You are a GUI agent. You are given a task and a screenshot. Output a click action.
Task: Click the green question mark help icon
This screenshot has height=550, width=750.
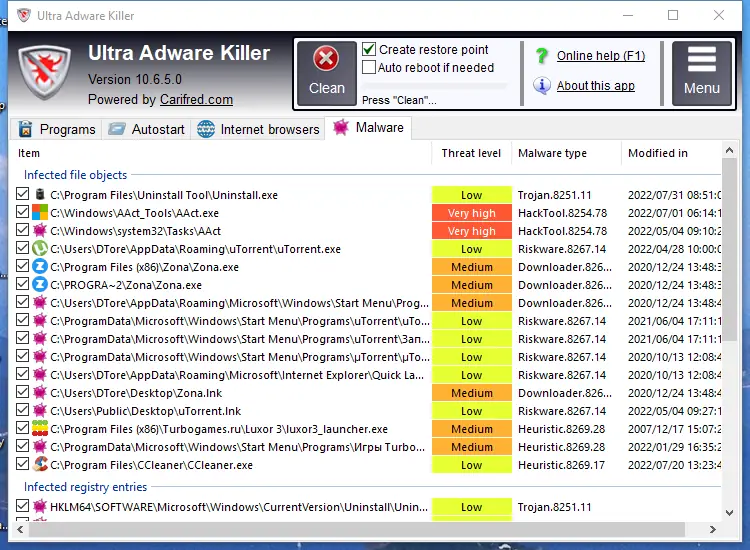tap(542, 56)
